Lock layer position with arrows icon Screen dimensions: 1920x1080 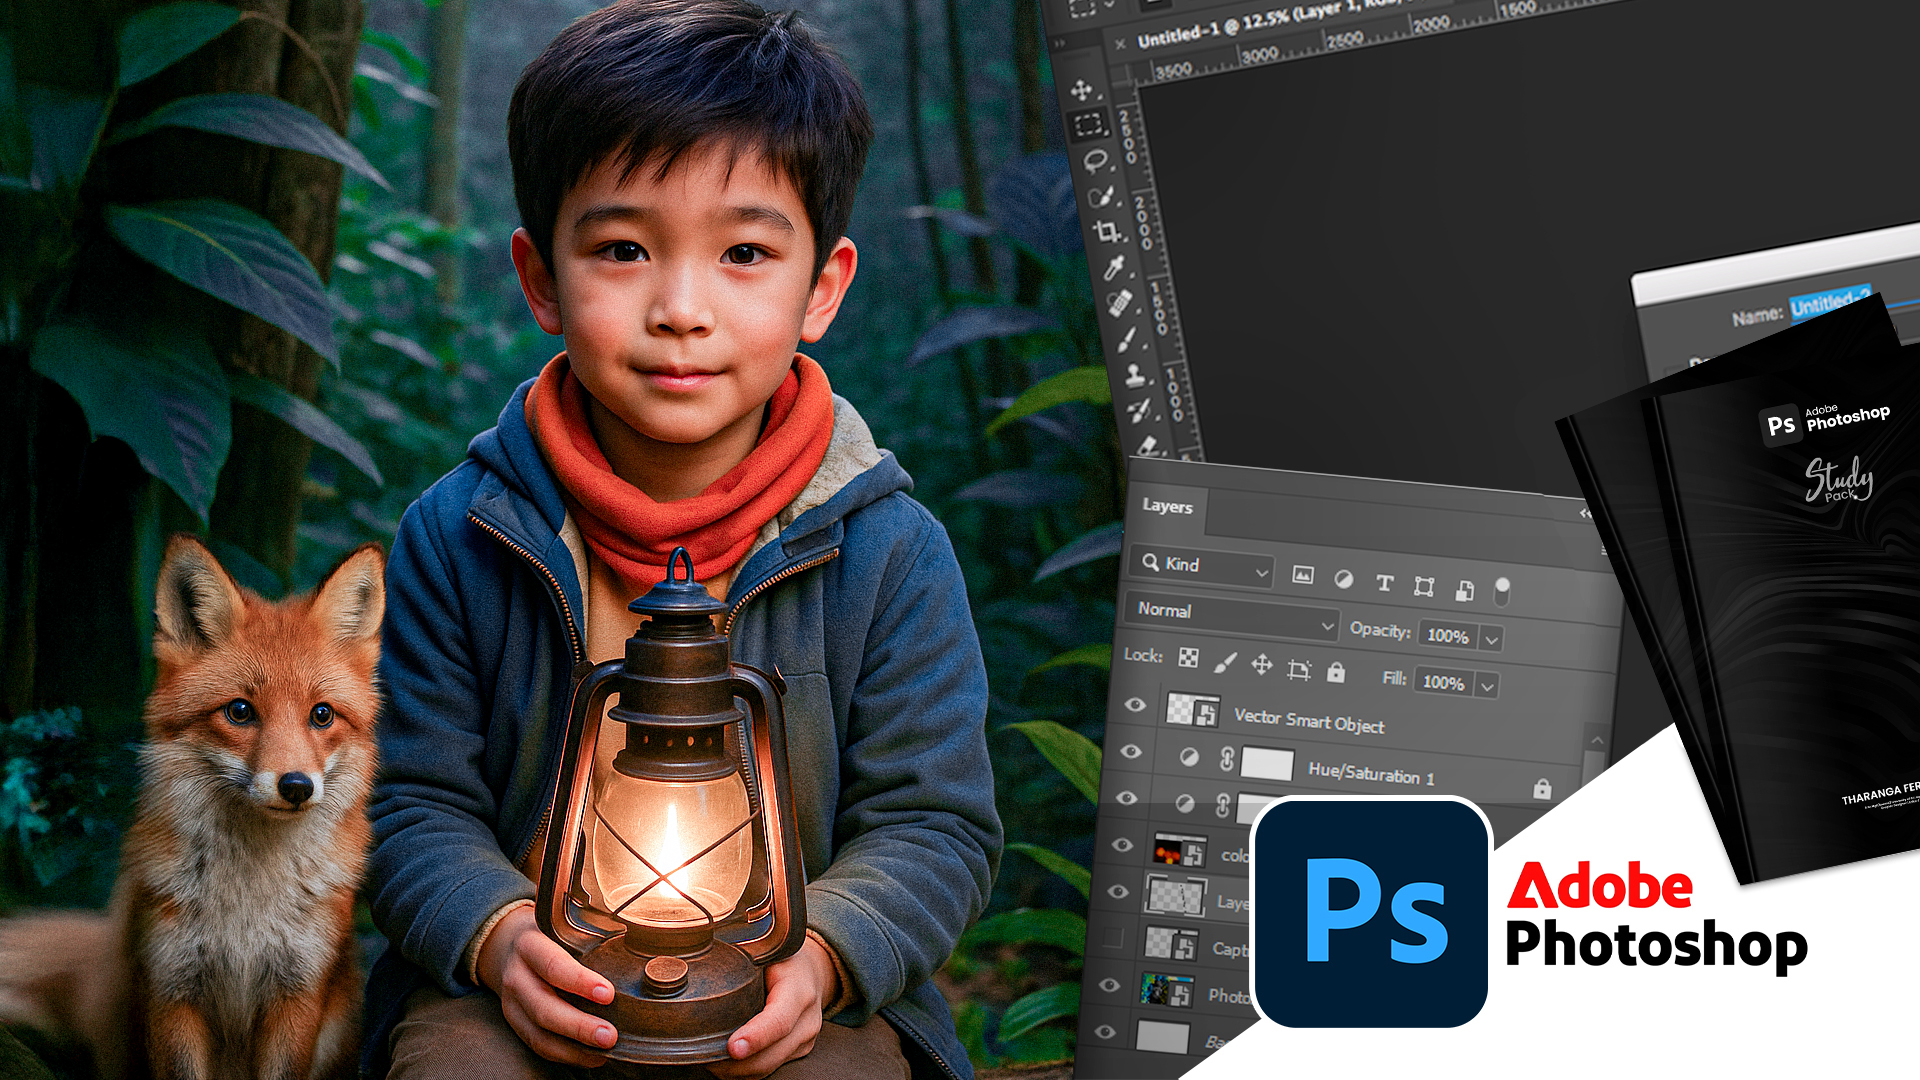coord(1262,665)
